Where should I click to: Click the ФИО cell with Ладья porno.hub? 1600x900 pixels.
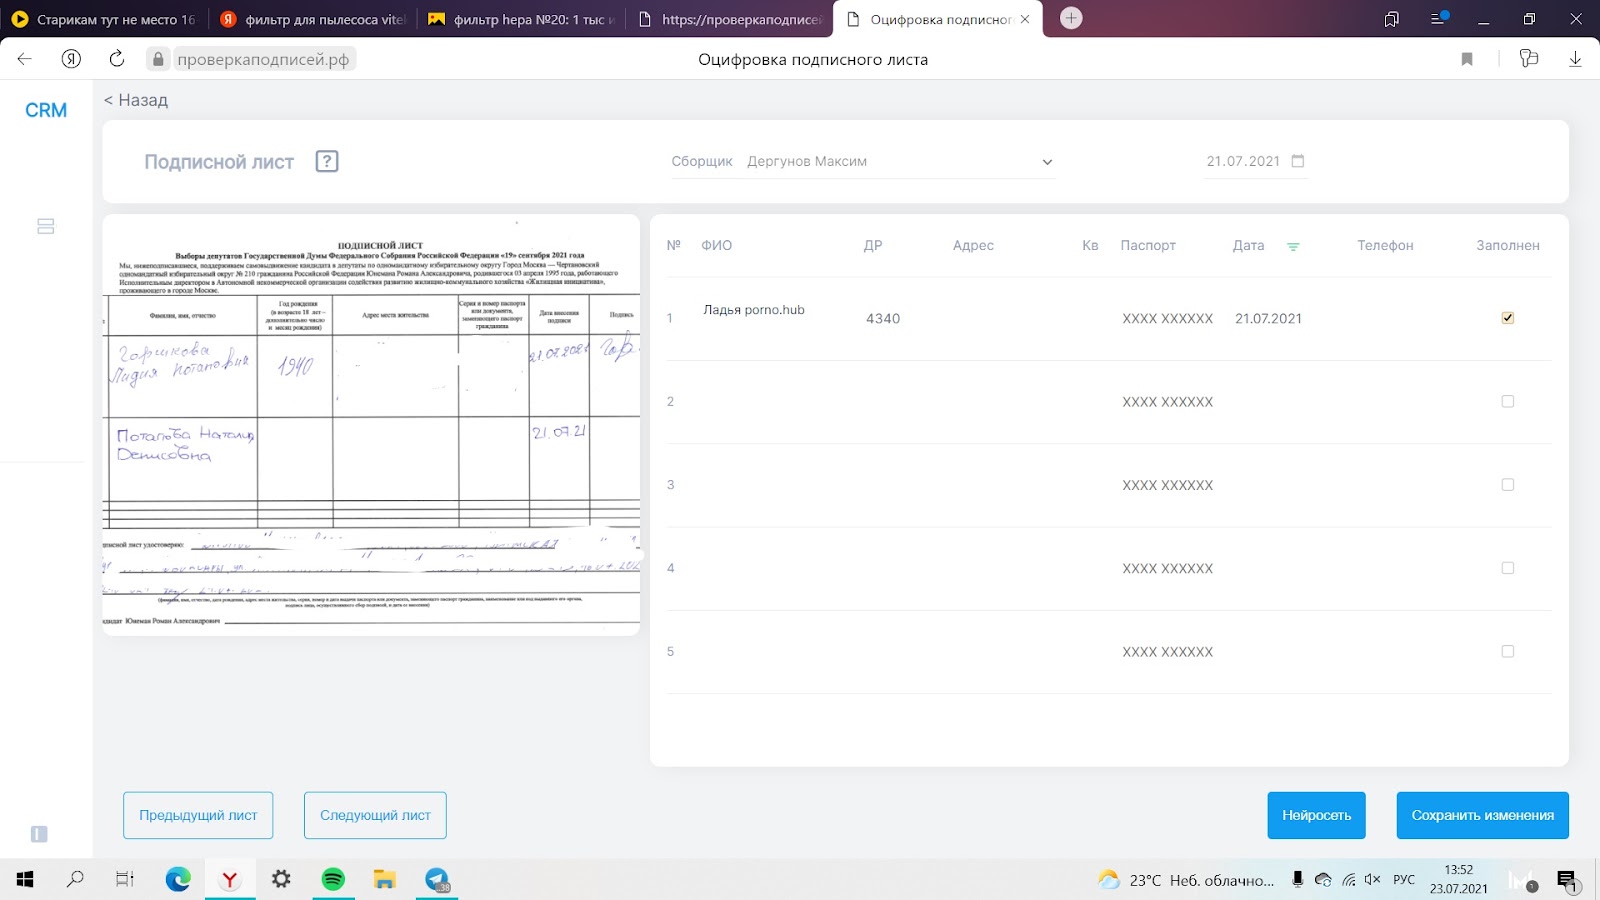(754, 310)
